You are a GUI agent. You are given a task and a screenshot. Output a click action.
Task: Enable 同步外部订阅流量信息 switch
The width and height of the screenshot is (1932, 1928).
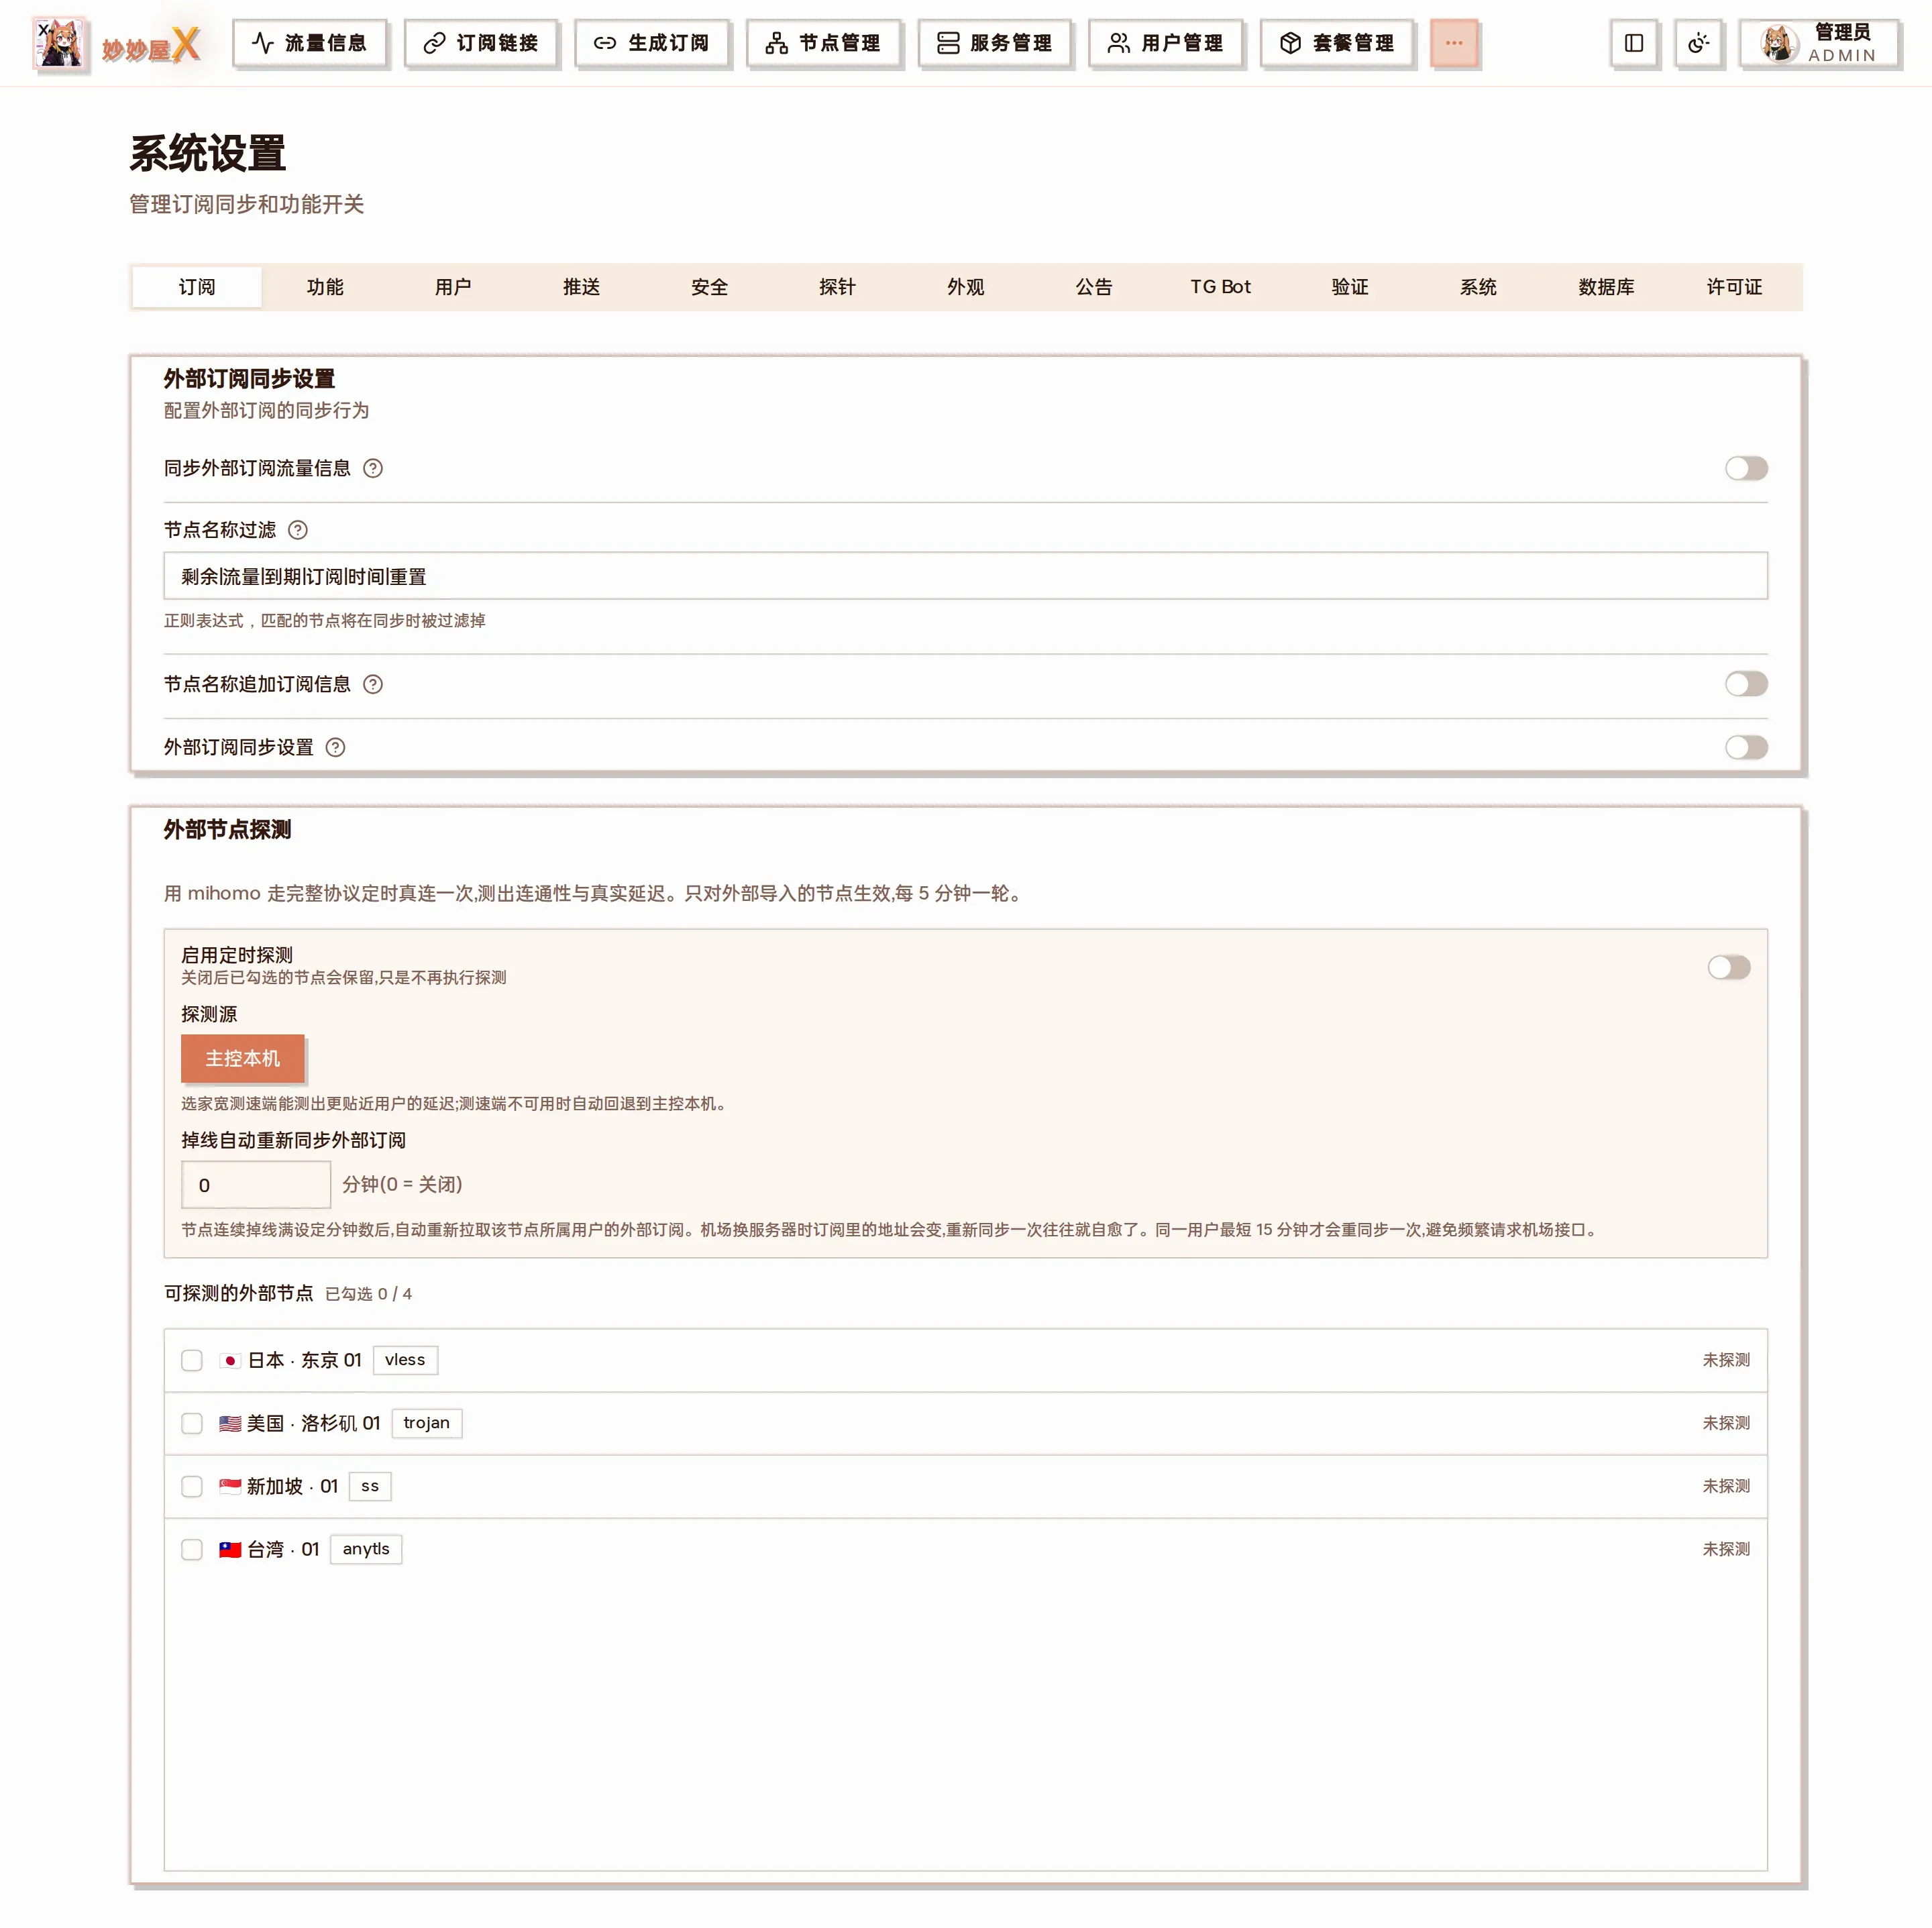(1746, 468)
